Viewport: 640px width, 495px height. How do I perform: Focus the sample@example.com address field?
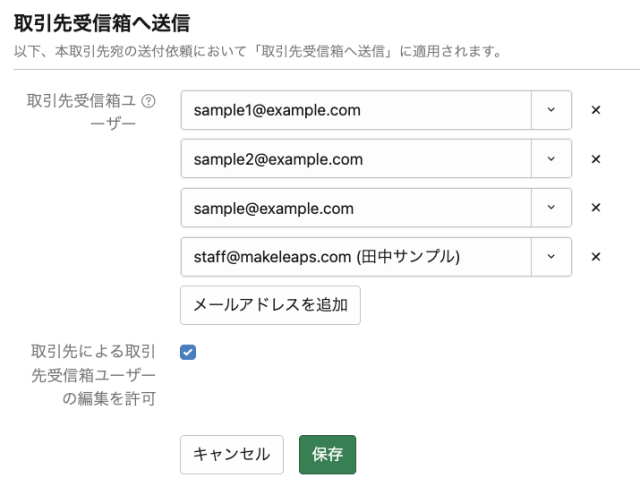point(355,208)
